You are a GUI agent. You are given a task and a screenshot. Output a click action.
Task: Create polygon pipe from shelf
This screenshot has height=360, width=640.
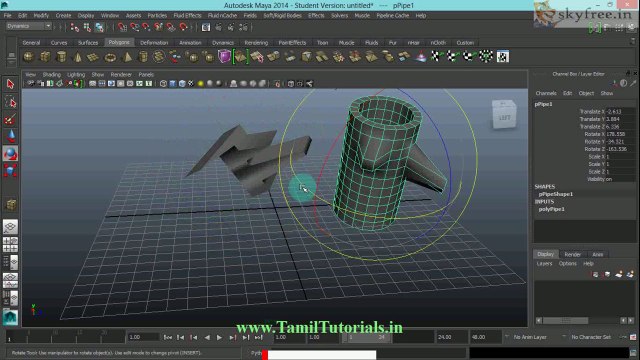point(143,57)
